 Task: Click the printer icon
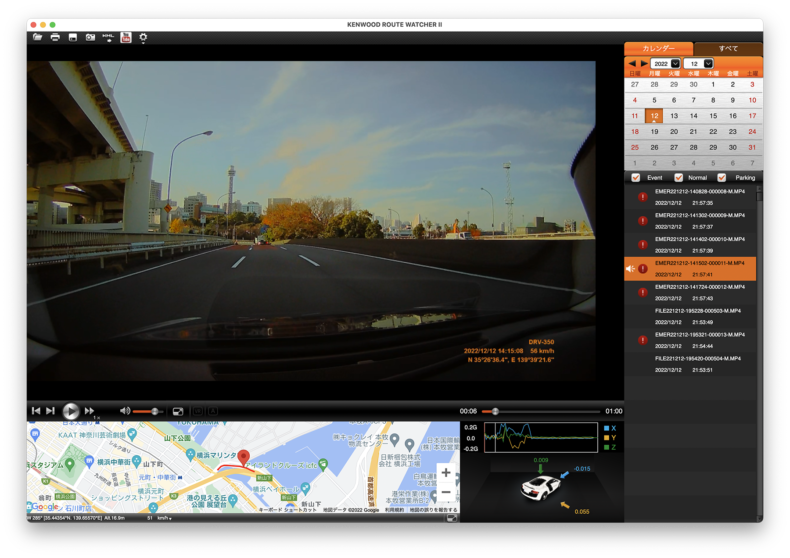[x=55, y=37]
